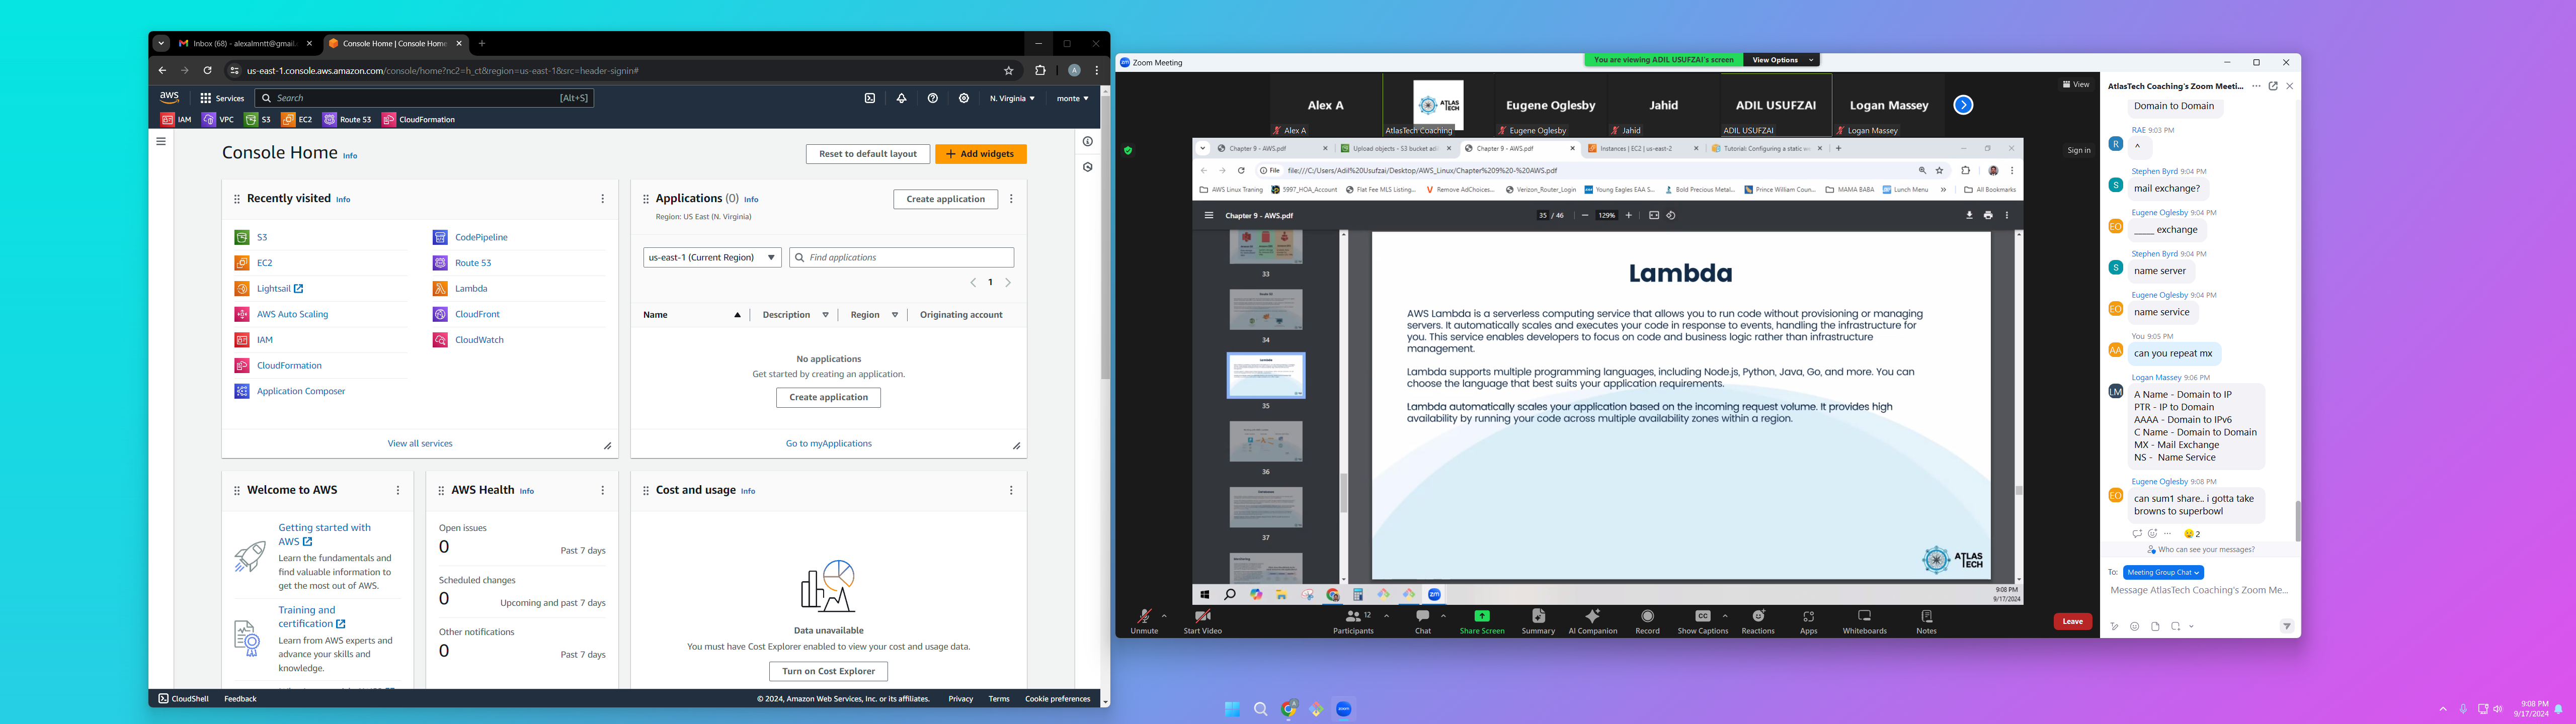Open the AWS Services menu
This screenshot has width=2576, height=724.
(x=222, y=98)
